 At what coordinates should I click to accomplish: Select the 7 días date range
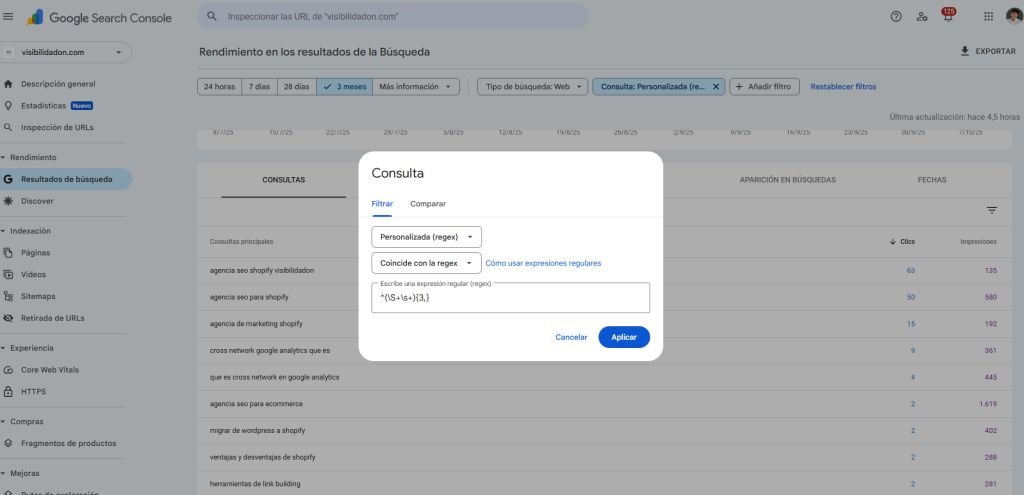(x=259, y=87)
